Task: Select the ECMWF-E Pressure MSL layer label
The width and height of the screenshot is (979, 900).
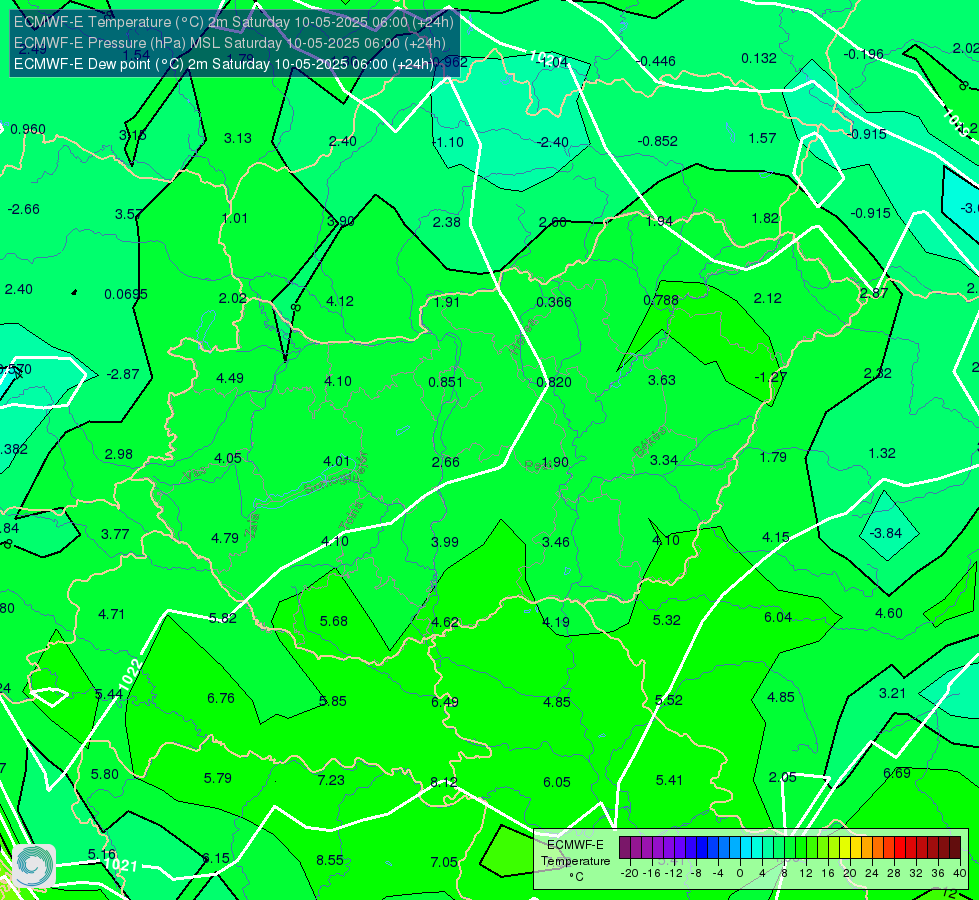Action: pyautogui.click(x=230, y=43)
